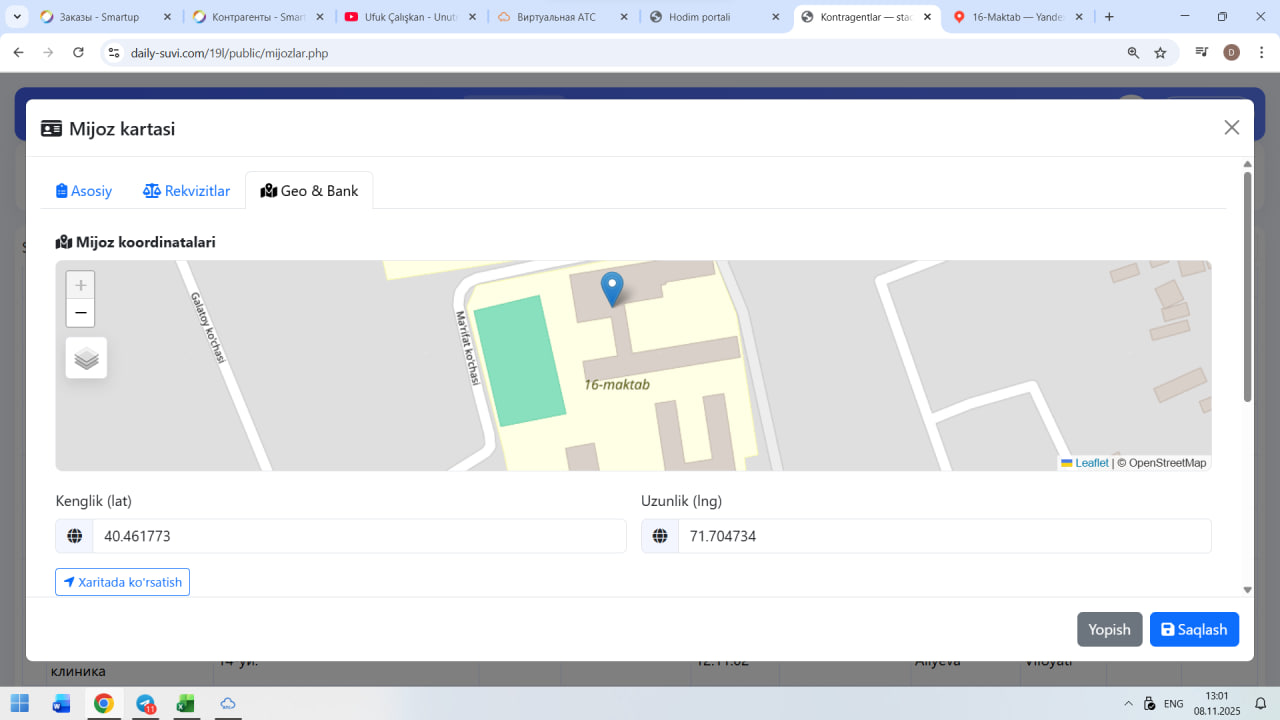The width and height of the screenshot is (1280, 720).
Task: Click the Kenglik latitude input field
Action: tap(358, 536)
